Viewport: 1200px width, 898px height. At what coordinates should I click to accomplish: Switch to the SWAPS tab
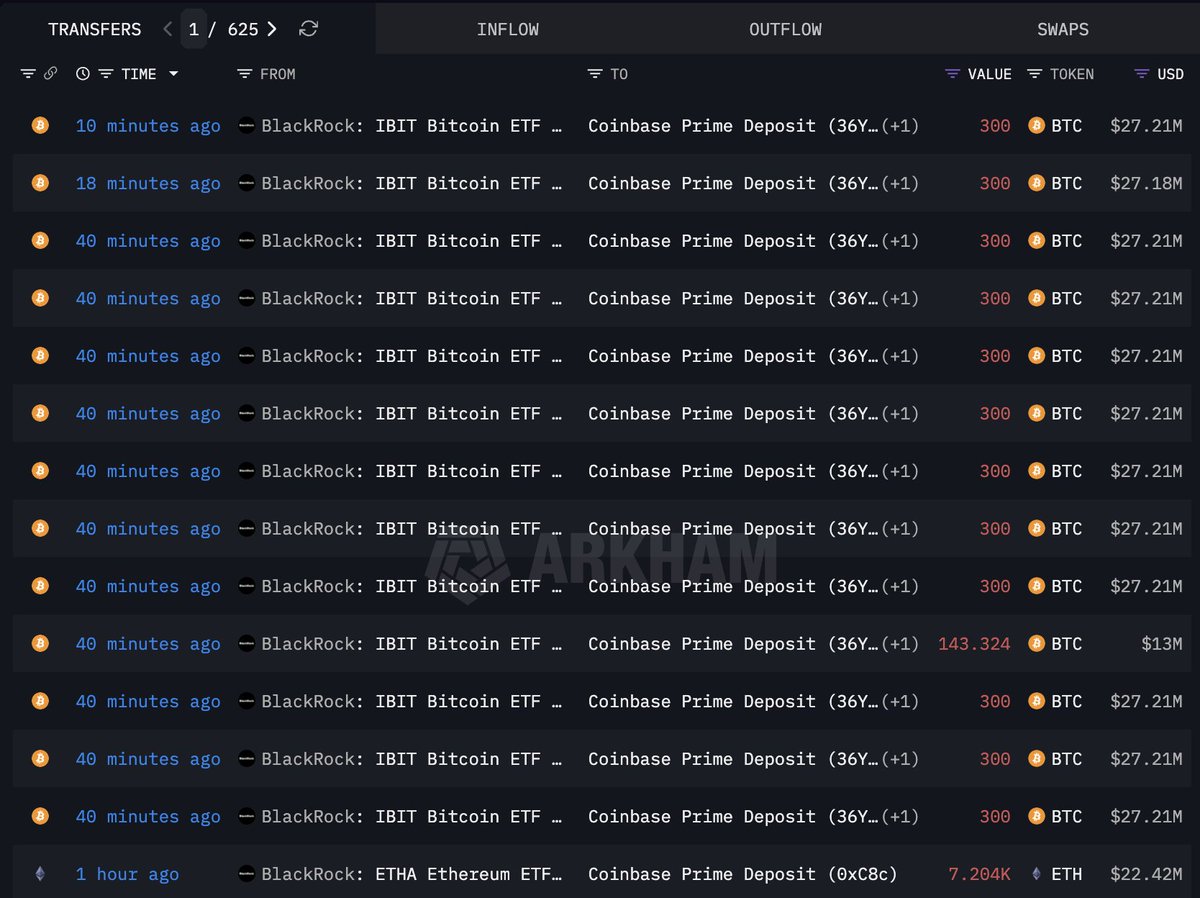point(1062,29)
